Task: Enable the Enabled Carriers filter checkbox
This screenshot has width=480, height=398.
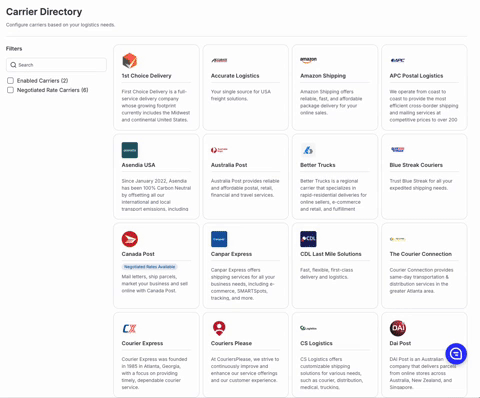Action: pos(11,81)
